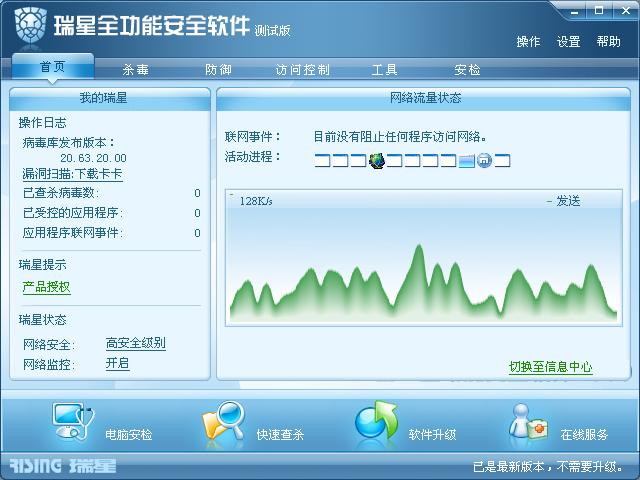Open the 杀毒 antivirus tab
This screenshot has height=480, width=640.
pos(136,70)
